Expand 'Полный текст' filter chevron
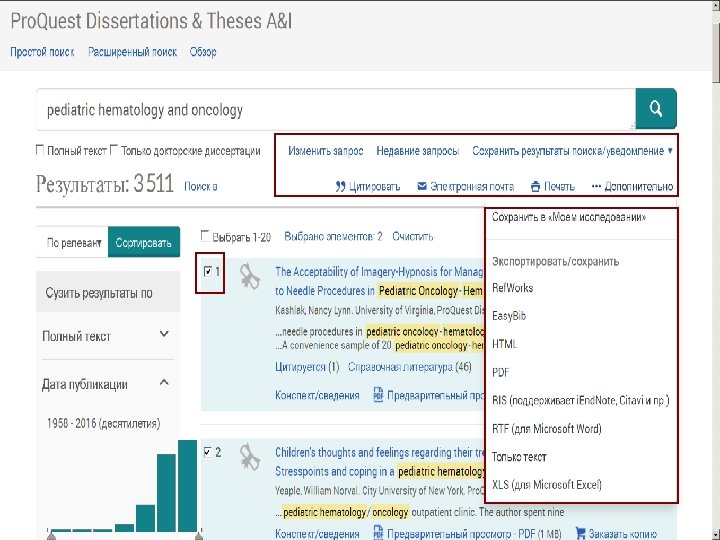The height and width of the screenshot is (540, 720). point(164,336)
